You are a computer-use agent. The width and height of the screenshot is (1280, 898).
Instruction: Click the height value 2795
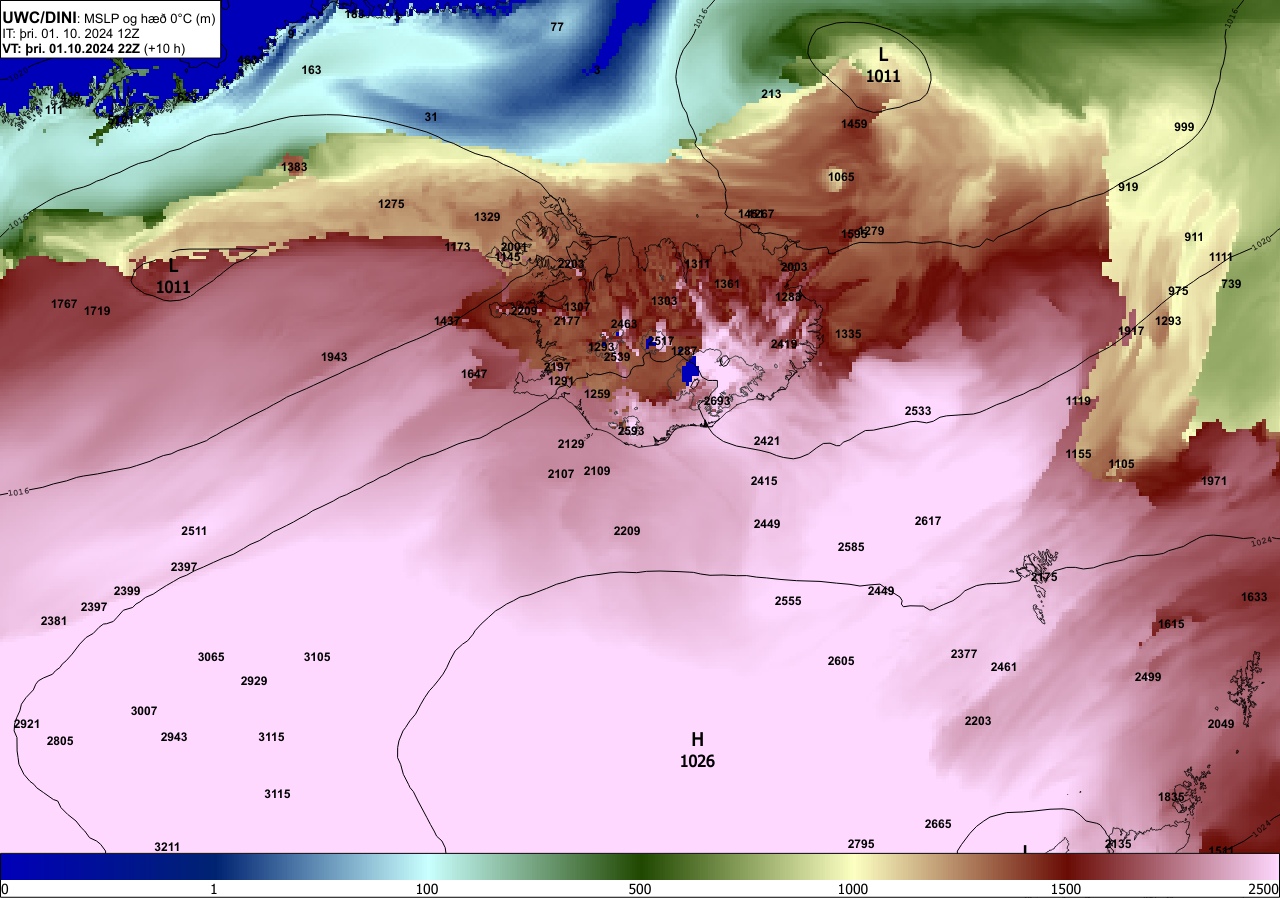(x=861, y=844)
